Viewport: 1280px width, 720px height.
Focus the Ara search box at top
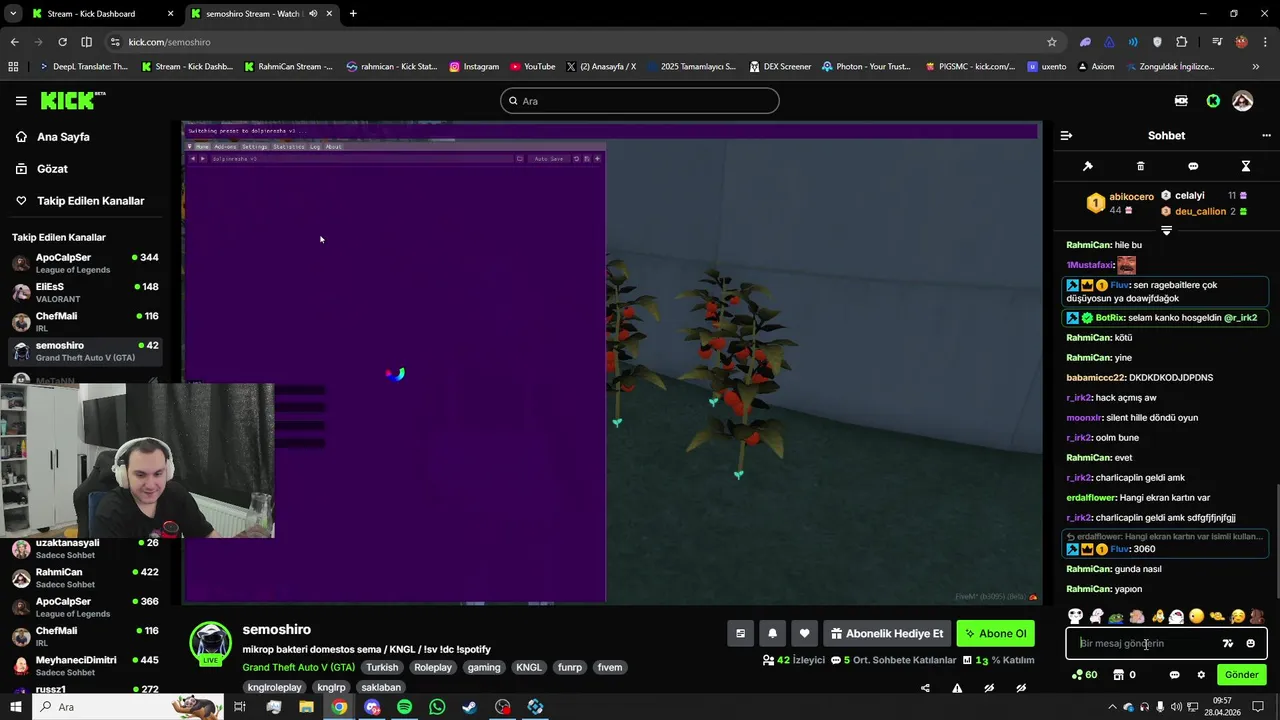(x=640, y=101)
